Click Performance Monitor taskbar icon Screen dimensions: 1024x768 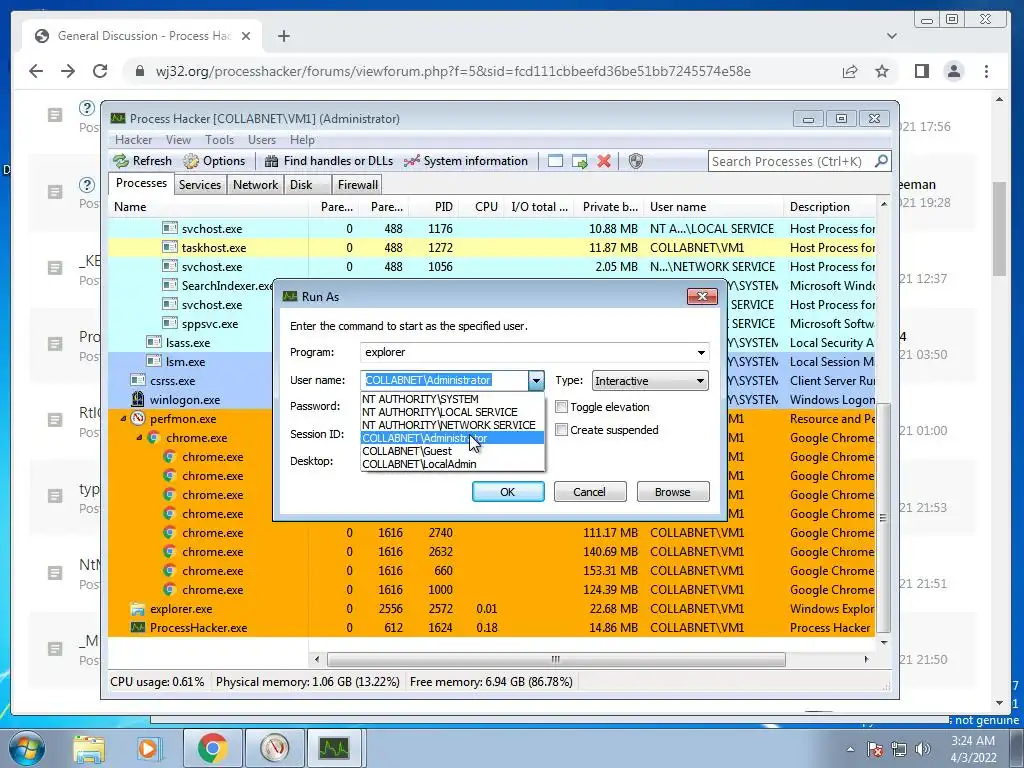click(x=274, y=748)
